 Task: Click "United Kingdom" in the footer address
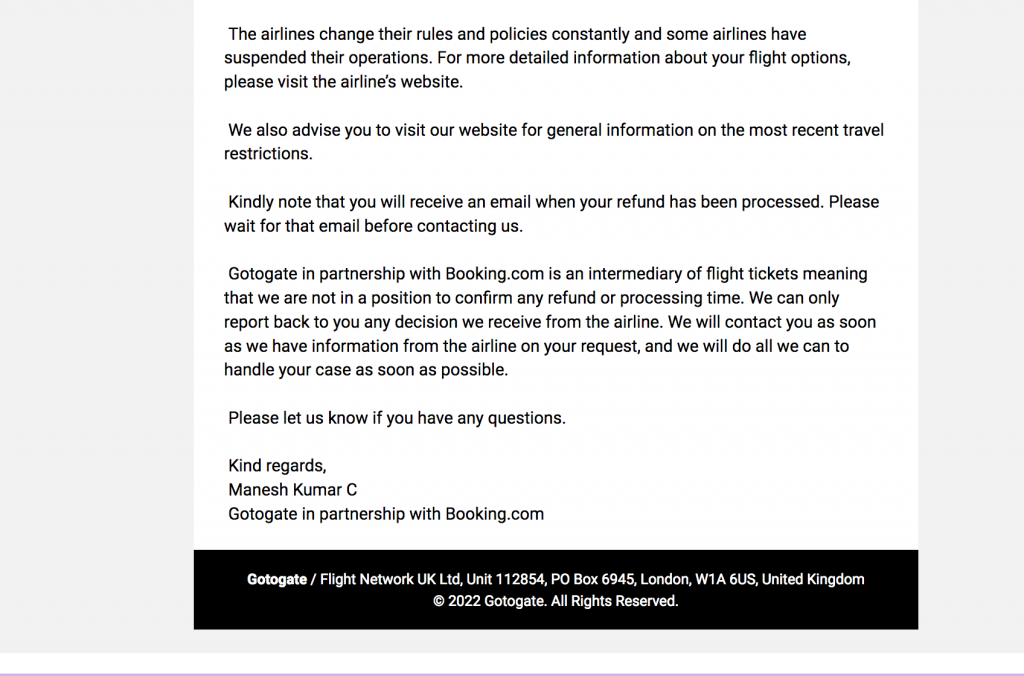coord(813,580)
